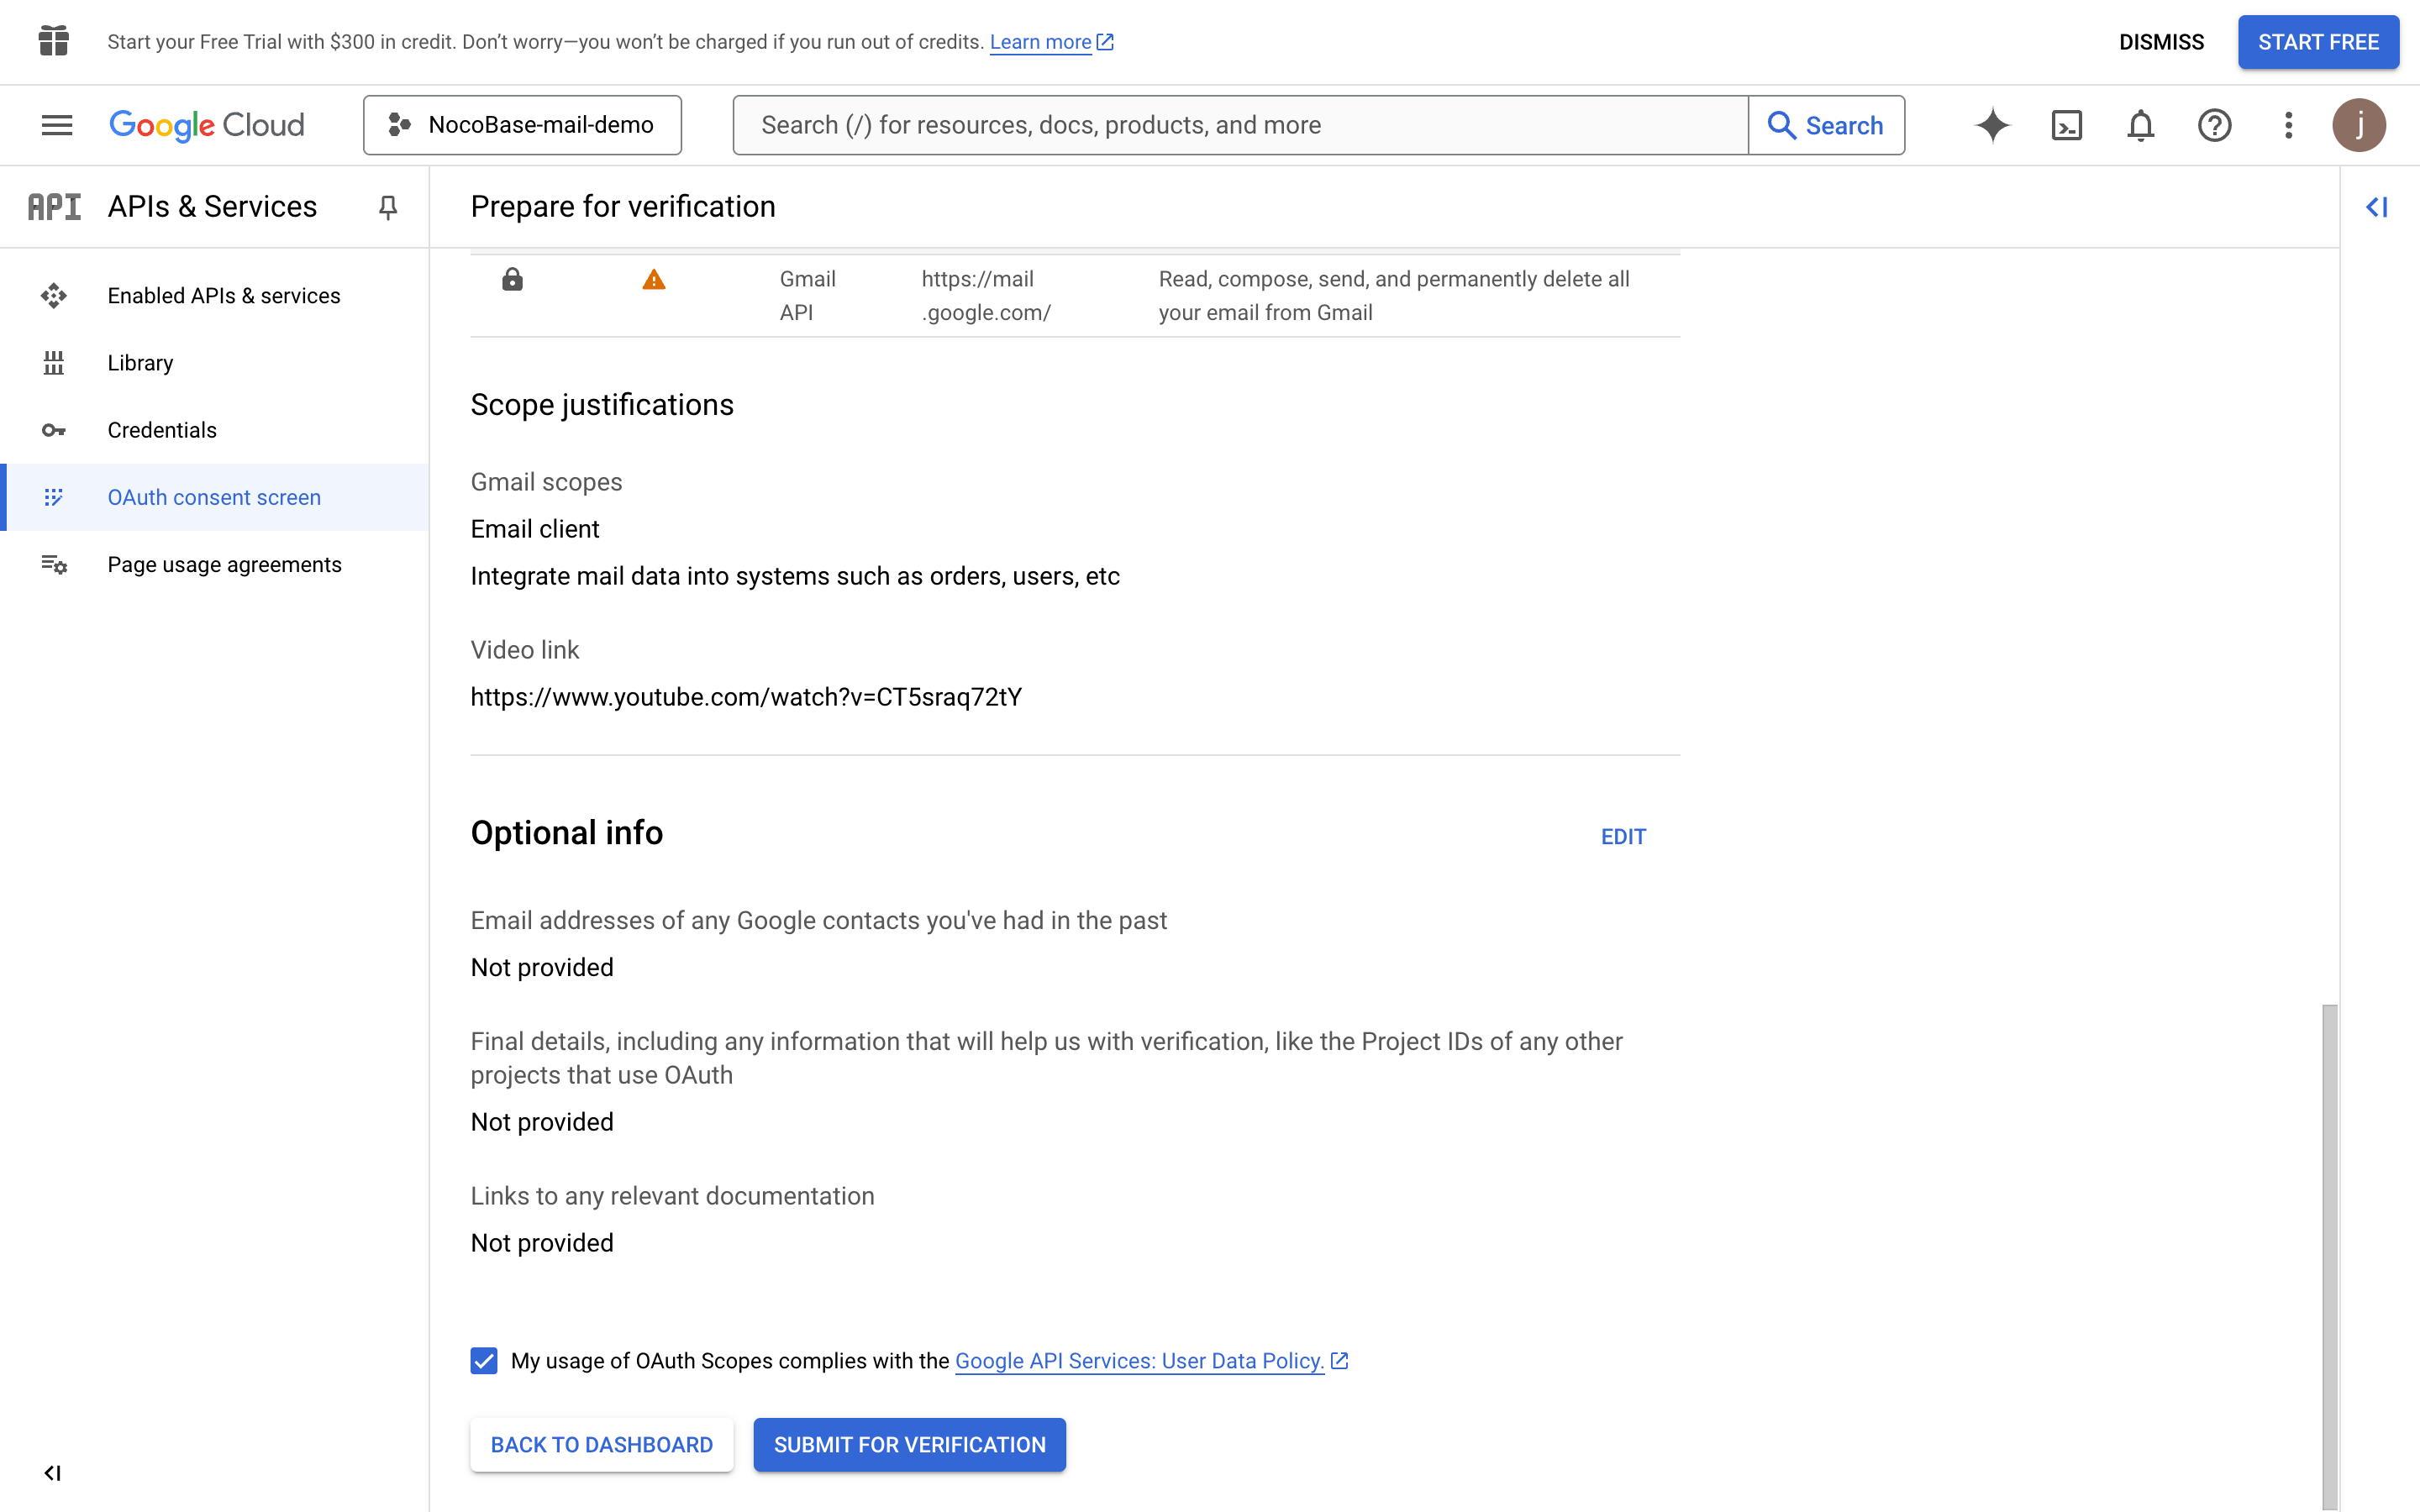Open Google API Services User Data Policy link
The height and width of the screenshot is (1512, 2420).
click(x=1139, y=1361)
